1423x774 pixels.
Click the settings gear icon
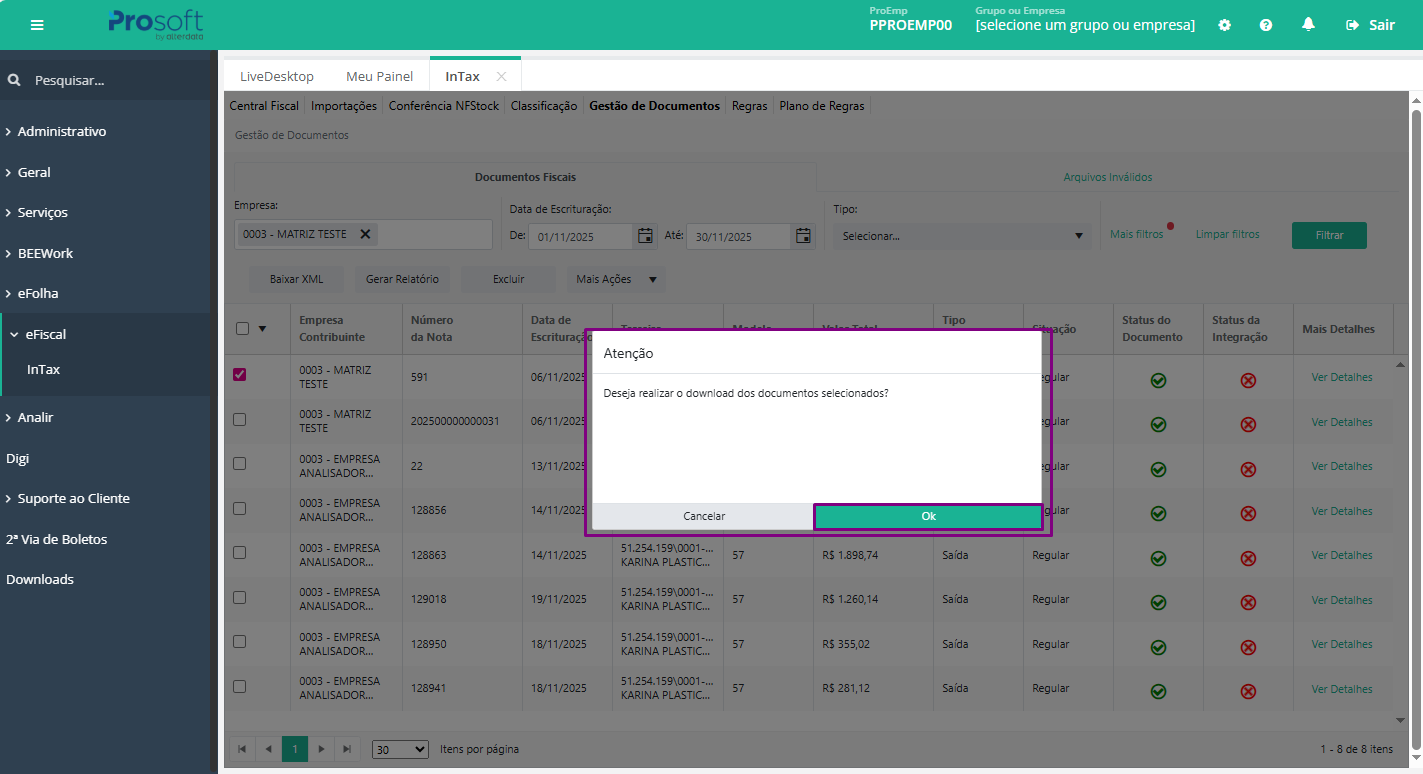coord(1224,25)
